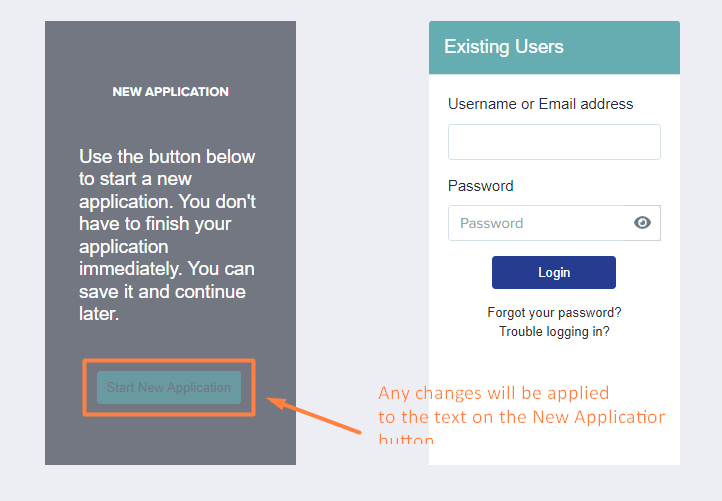This screenshot has height=501, width=722.
Task: Click the orange highlight box border
Action: (x=169, y=361)
